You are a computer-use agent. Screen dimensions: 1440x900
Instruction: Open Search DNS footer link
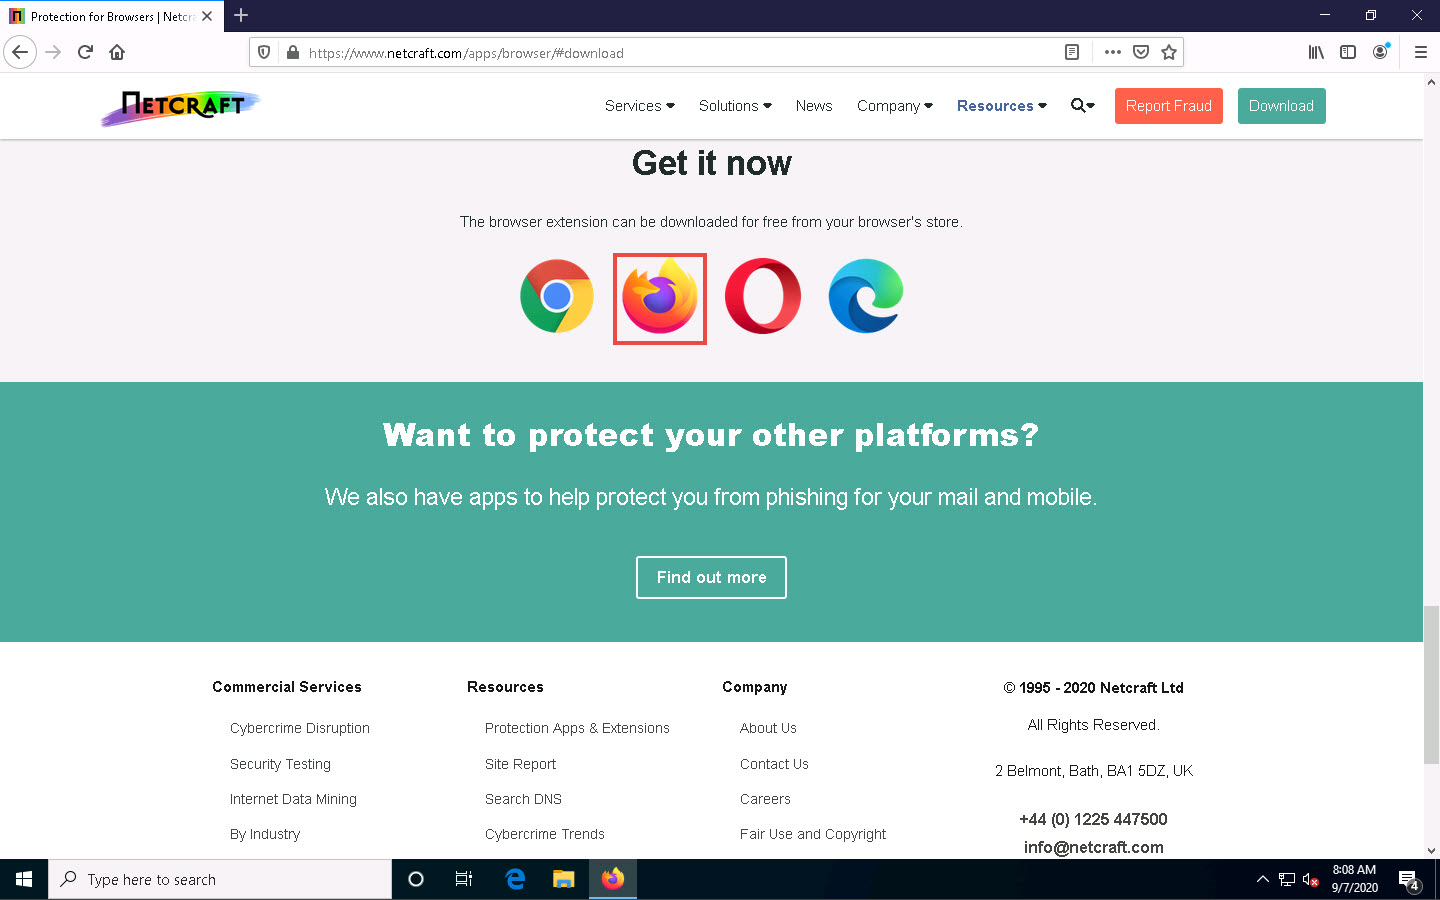coord(523,799)
